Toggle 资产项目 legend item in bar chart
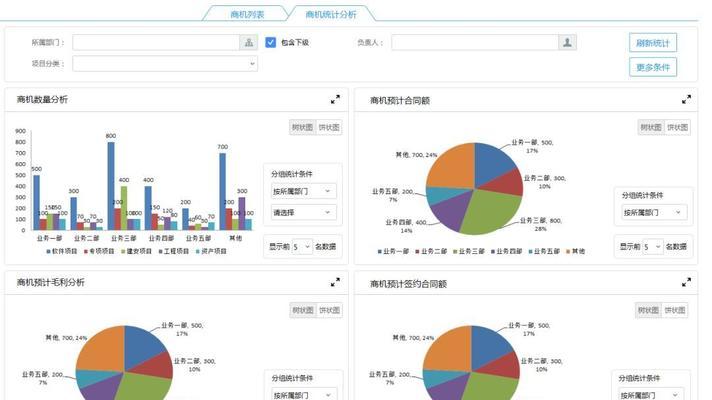The width and height of the screenshot is (712, 400). [211, 251]
